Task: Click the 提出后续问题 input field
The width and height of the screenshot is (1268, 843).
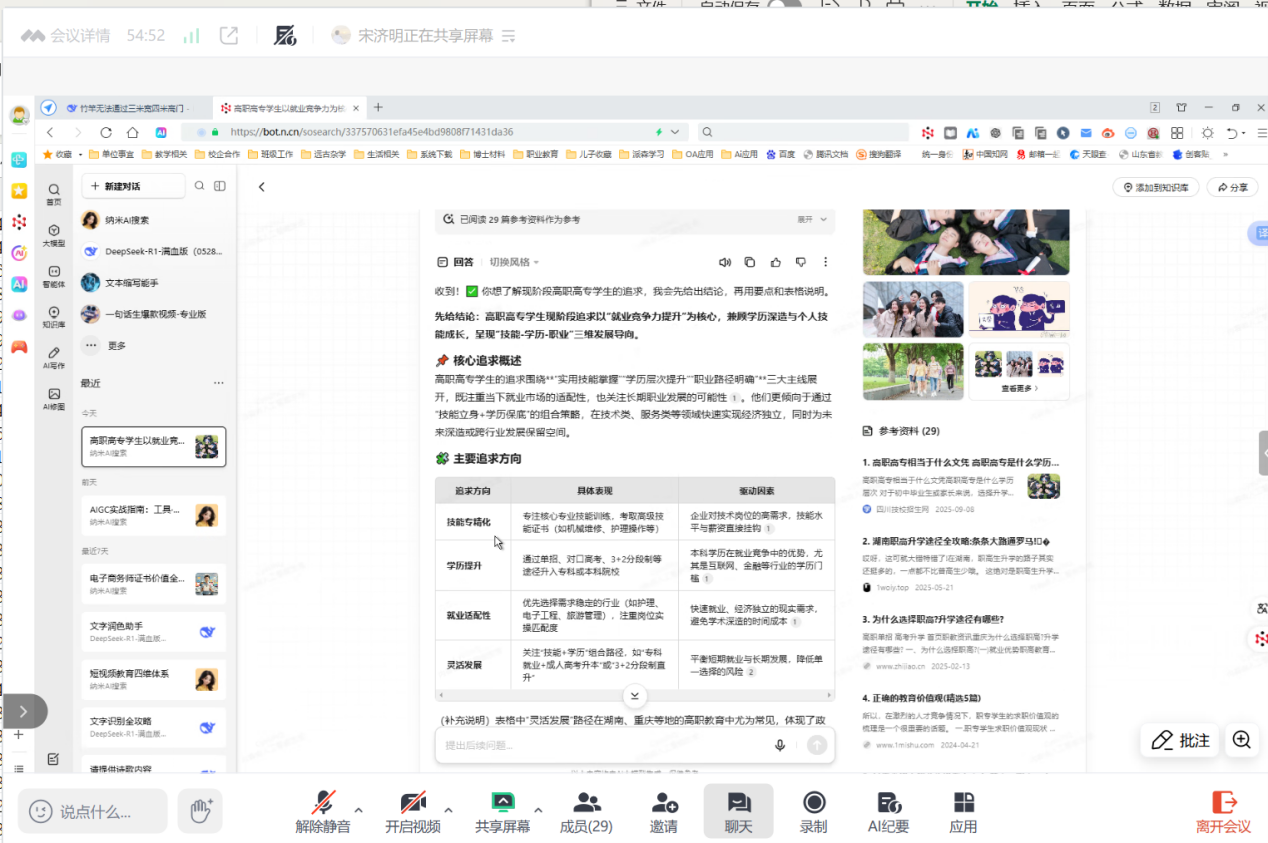Action: pyautogui.click(x=600, y=745)
